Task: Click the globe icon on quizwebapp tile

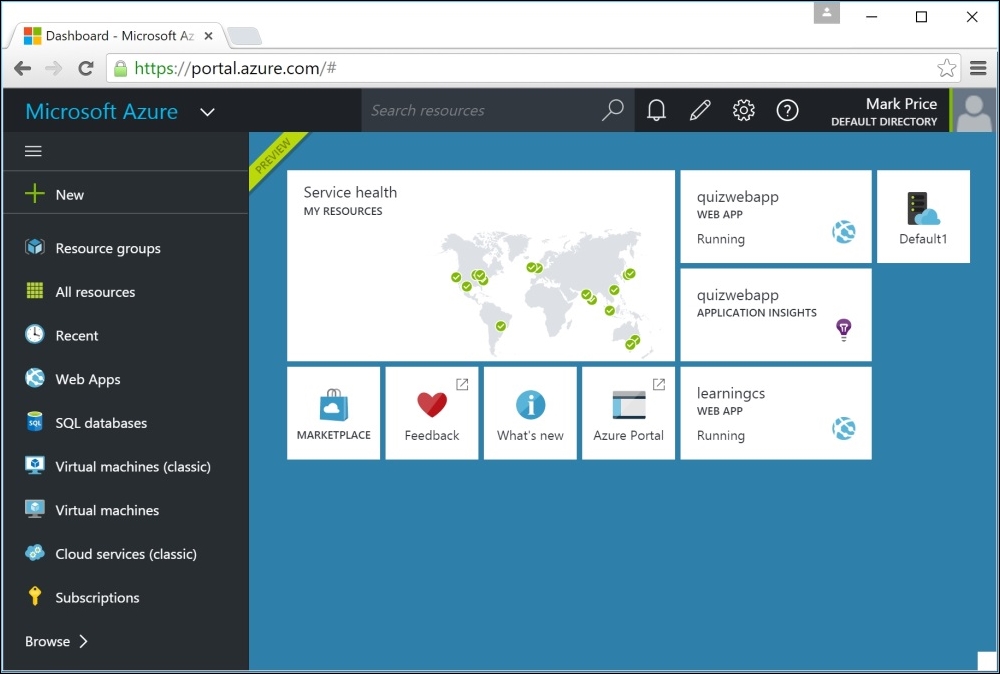Action: tap(844, 232)
